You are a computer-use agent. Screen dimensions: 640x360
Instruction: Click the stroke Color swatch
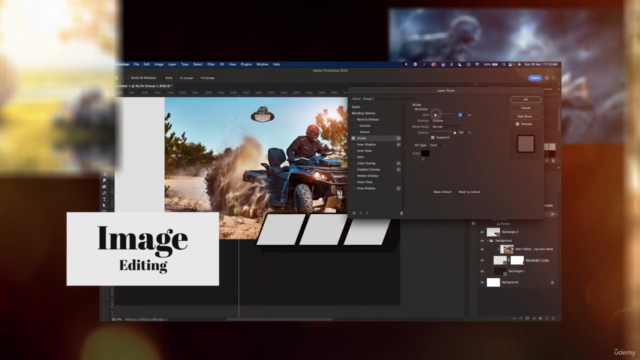point(425,153)
